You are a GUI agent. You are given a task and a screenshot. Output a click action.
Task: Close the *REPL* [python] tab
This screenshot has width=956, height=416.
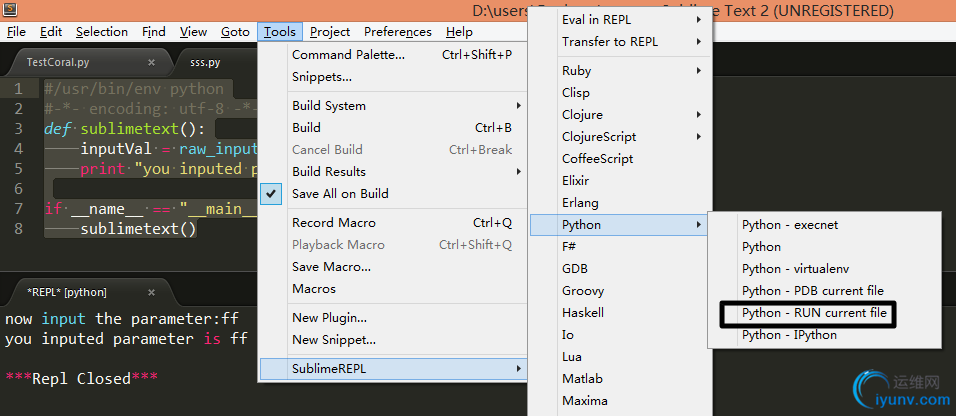pyautogui.click(x=153, y=292)
